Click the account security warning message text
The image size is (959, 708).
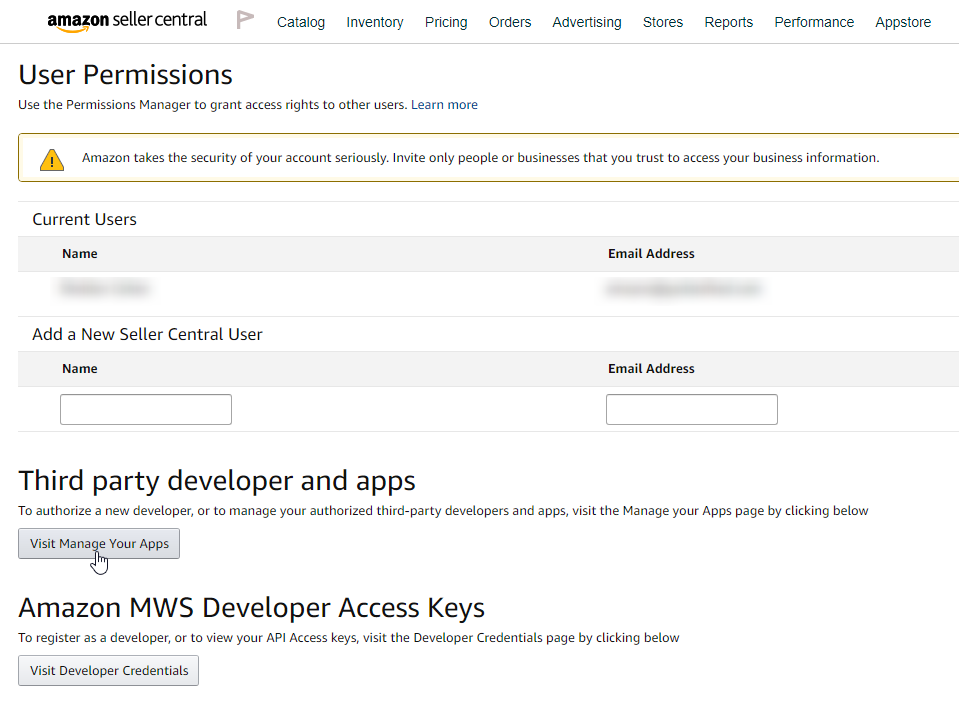[x=480, y=158]
